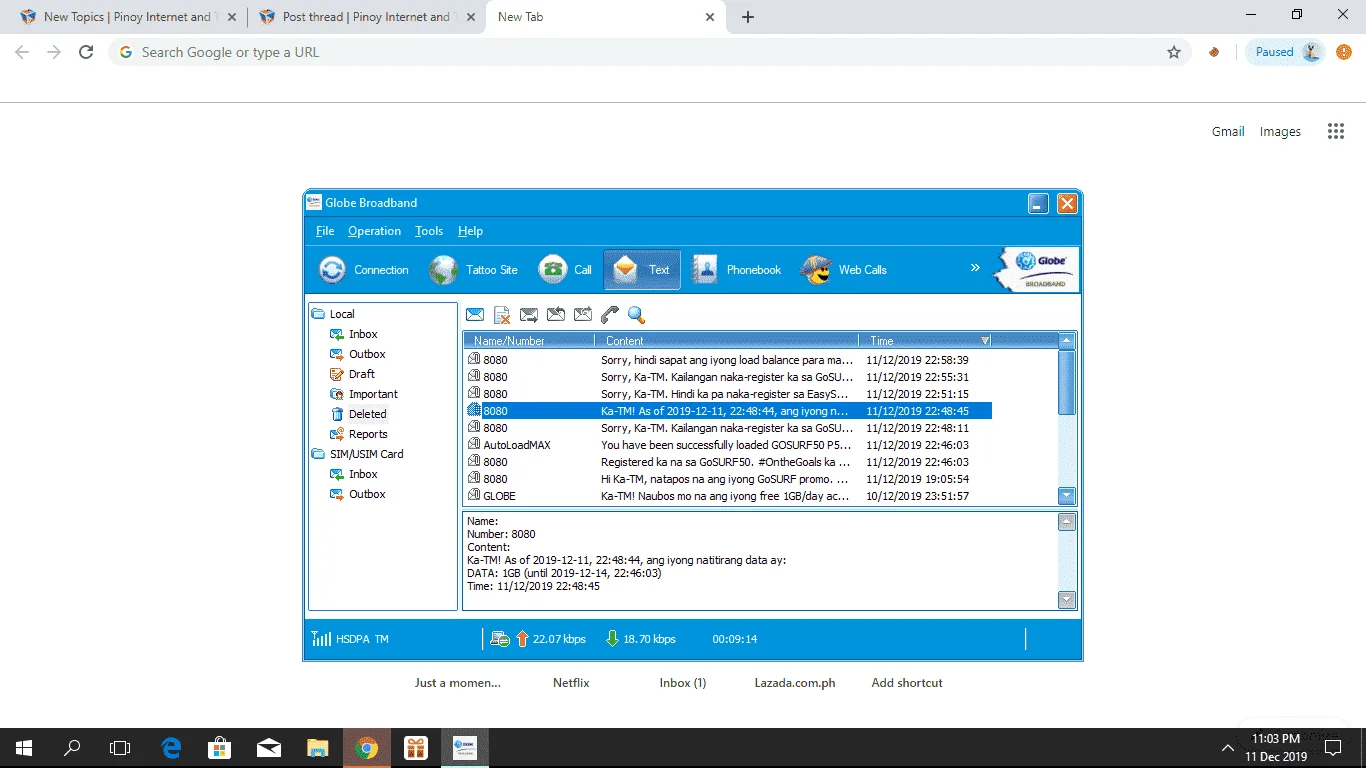This screenshot has height=768, width=1366.
Task: Open the Connection section in Globe Broadband
Action: coord(363,270)
